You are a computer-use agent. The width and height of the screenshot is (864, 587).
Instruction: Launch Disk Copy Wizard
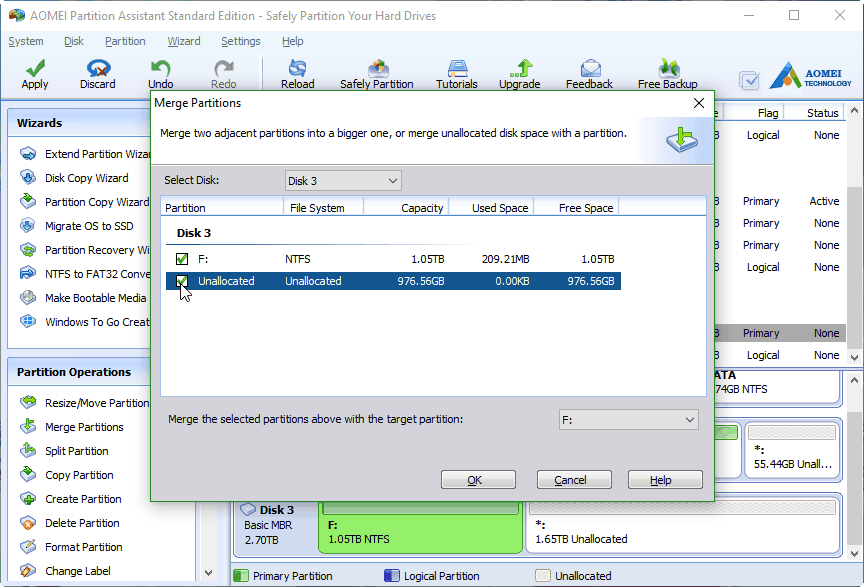(74, 178)
